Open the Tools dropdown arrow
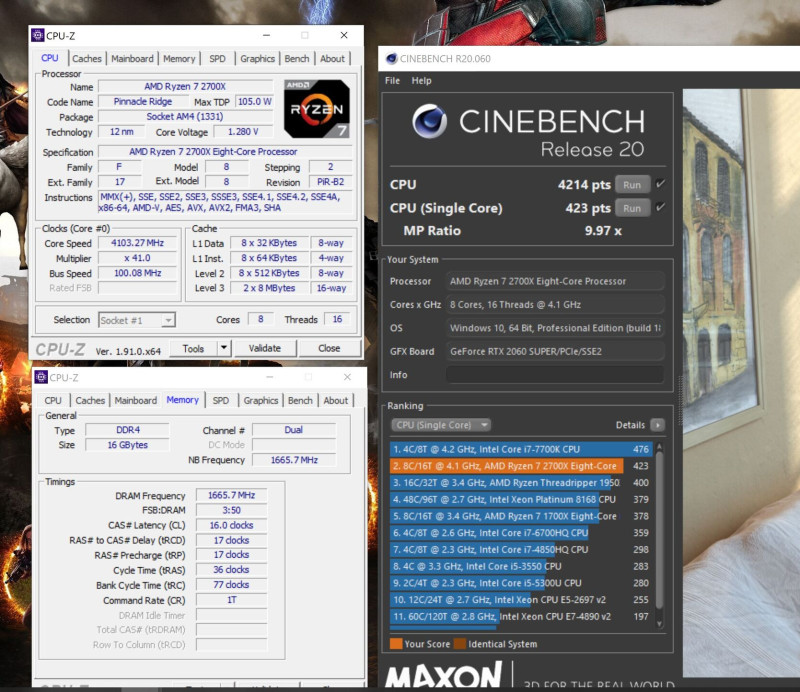Viewport: 800px width, 692px height. (x=223, y=348)
